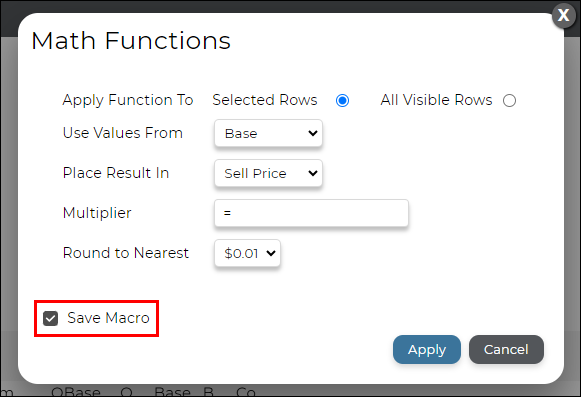Uncheck the Save Macro checkbox

50,318
